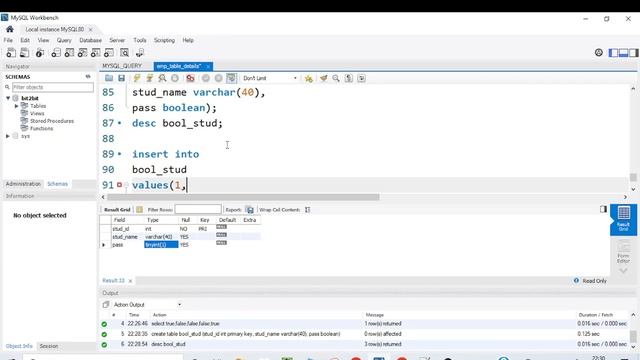Close the emp_table_details tab
The height and width of the screenshot is (360, 640).
coord(208,66)
